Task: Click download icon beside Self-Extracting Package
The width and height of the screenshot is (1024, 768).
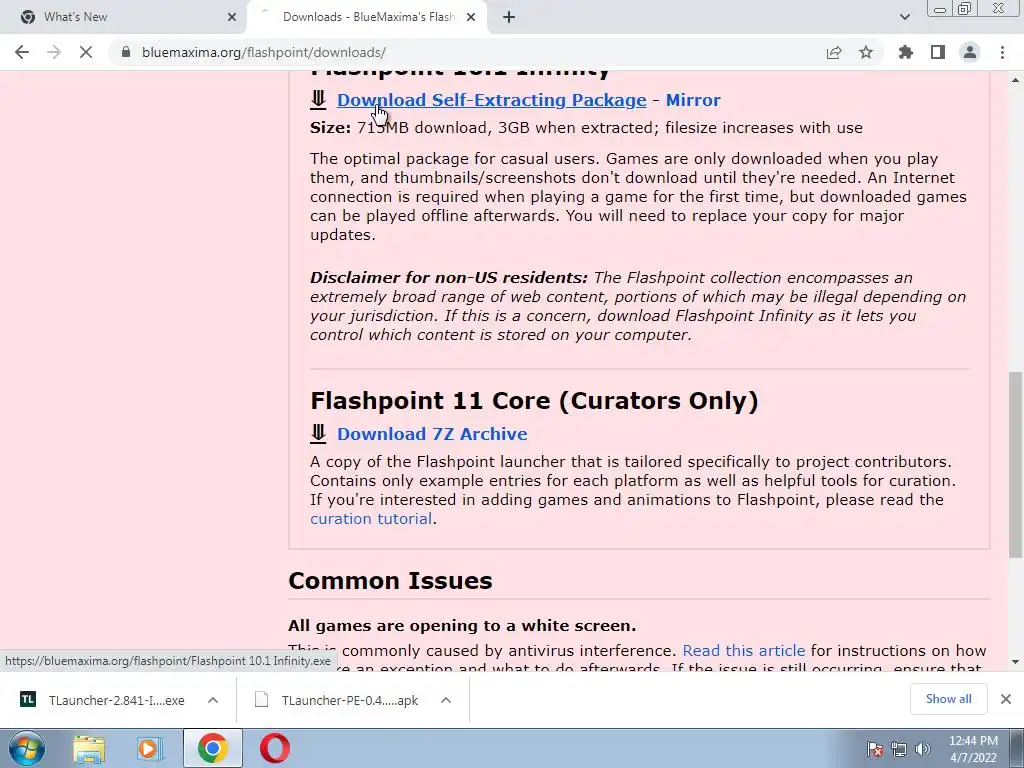Action: tap(318, 100)
